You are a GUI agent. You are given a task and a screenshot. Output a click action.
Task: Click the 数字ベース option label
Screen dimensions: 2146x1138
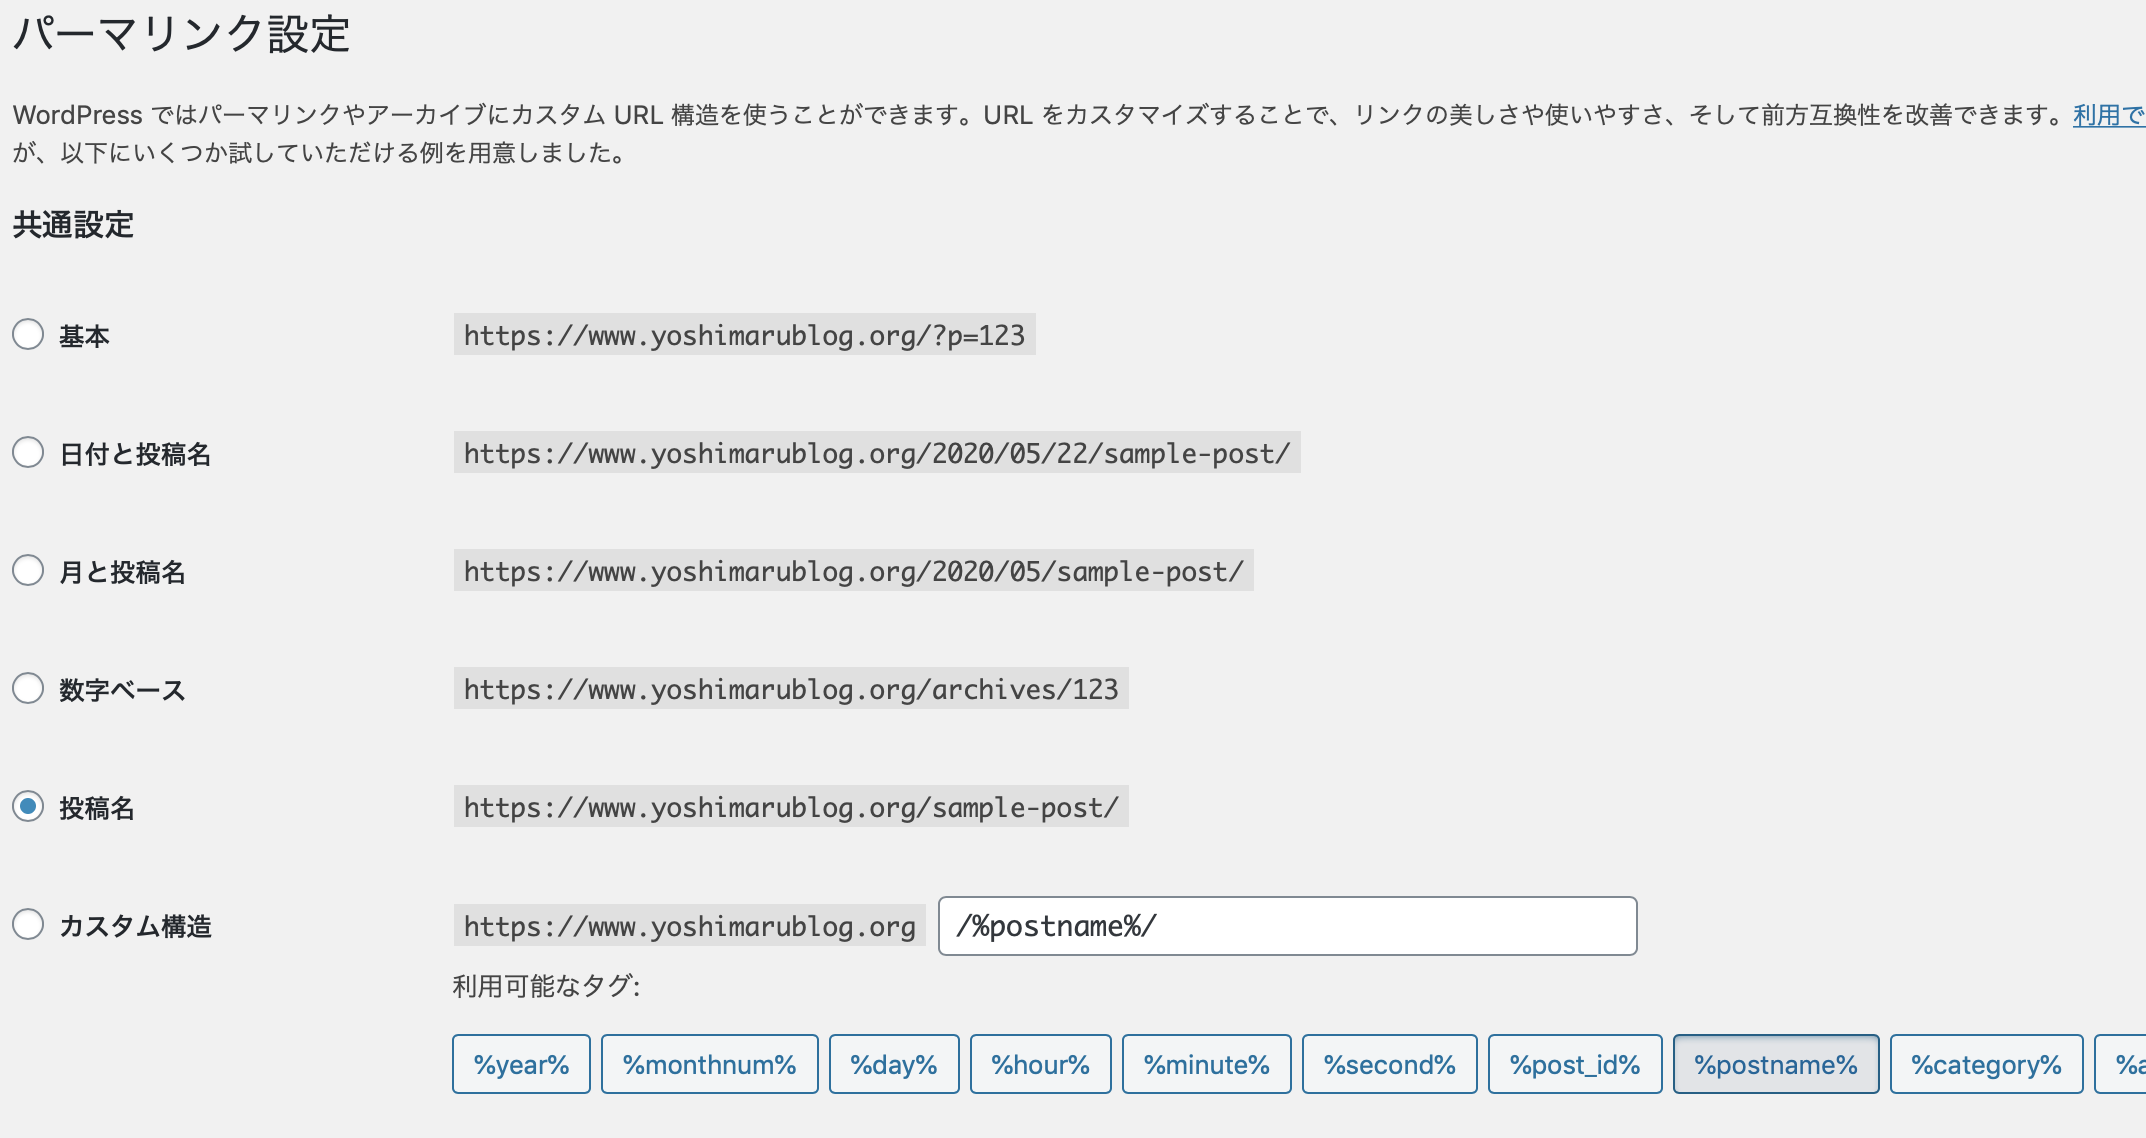pyautogui.click(x=122, y=690)
